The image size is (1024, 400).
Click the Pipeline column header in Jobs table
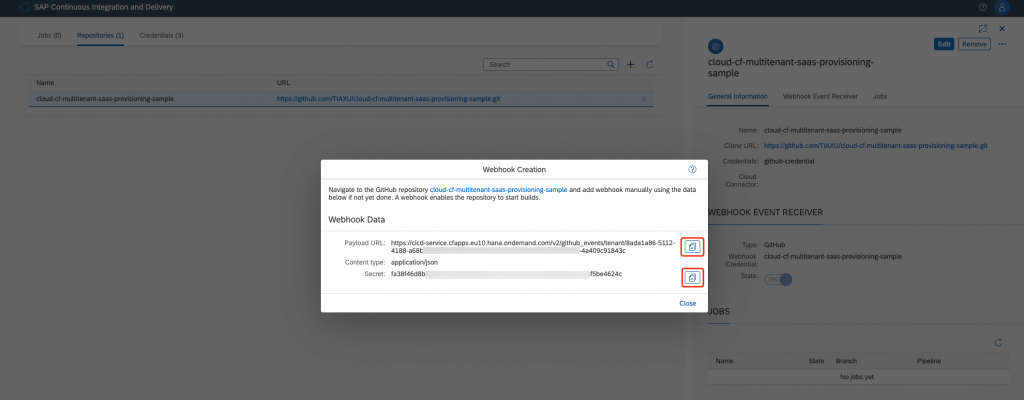[x=929, y=361]
